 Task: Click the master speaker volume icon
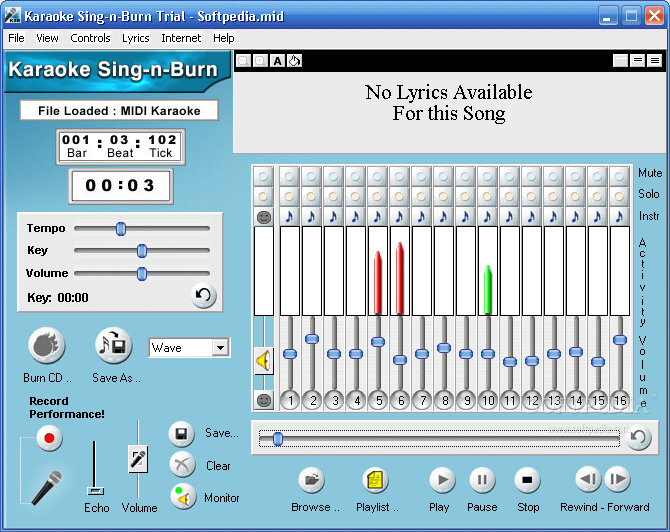click(x=264, y=361)
